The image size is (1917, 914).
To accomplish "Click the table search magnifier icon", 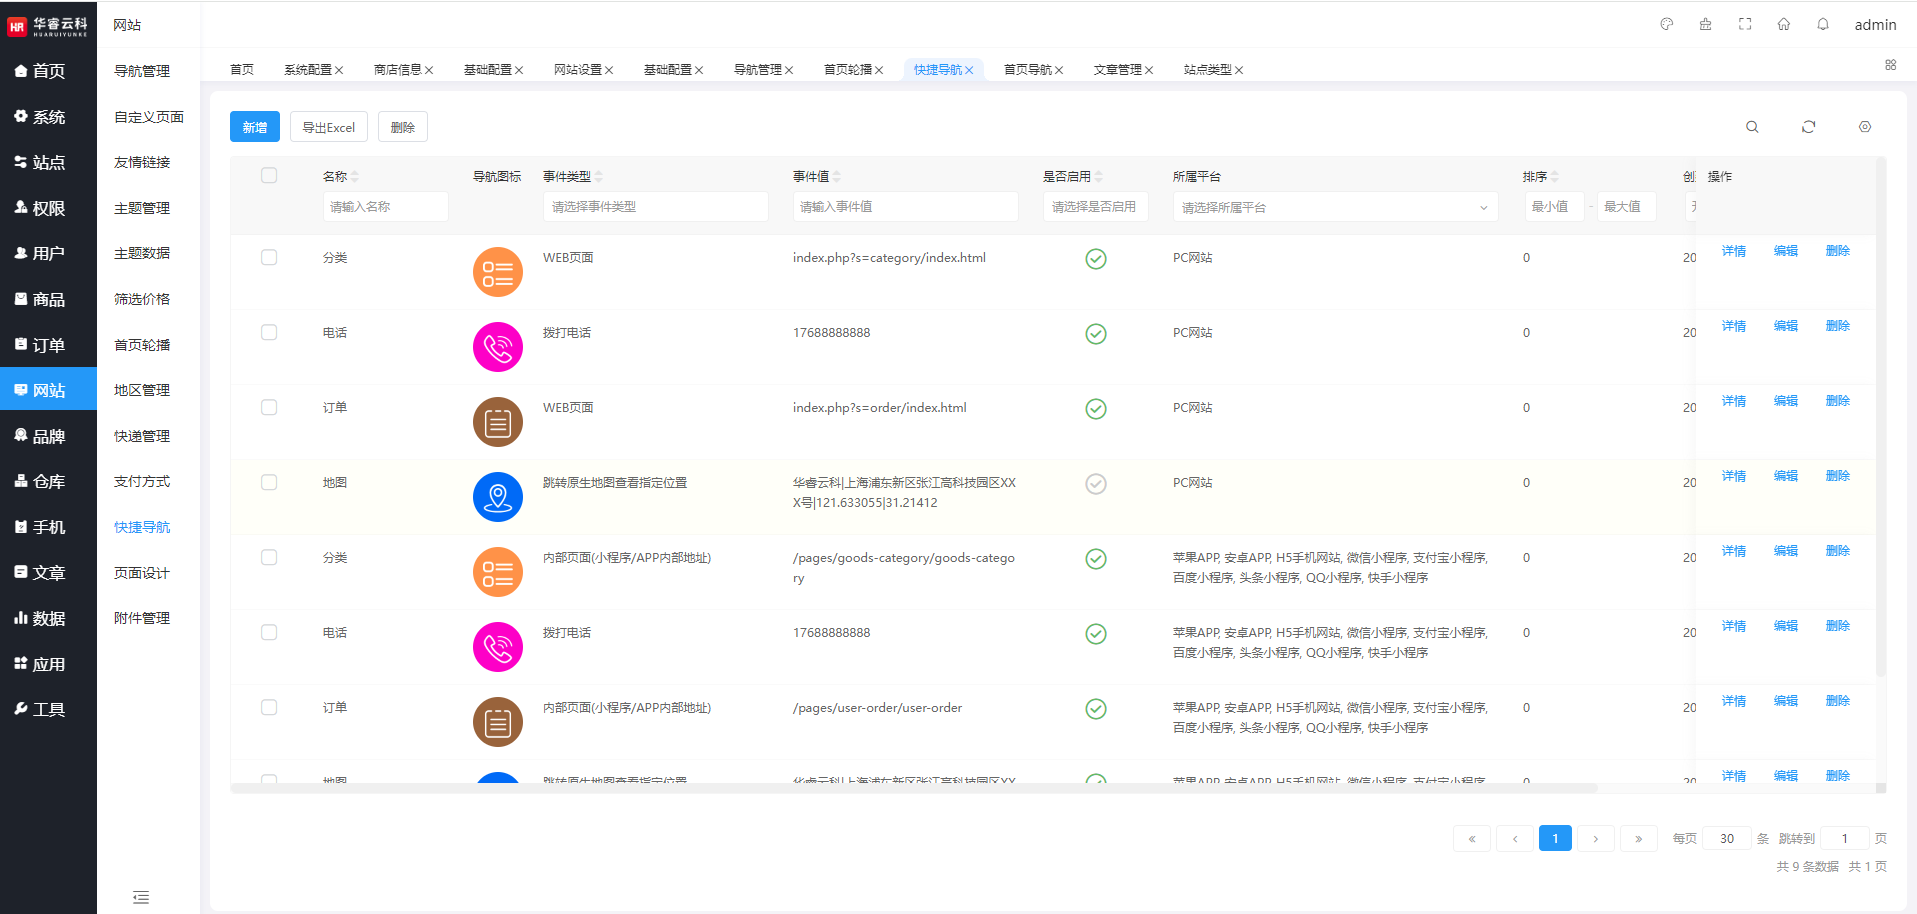I will tap(1752, 127).
